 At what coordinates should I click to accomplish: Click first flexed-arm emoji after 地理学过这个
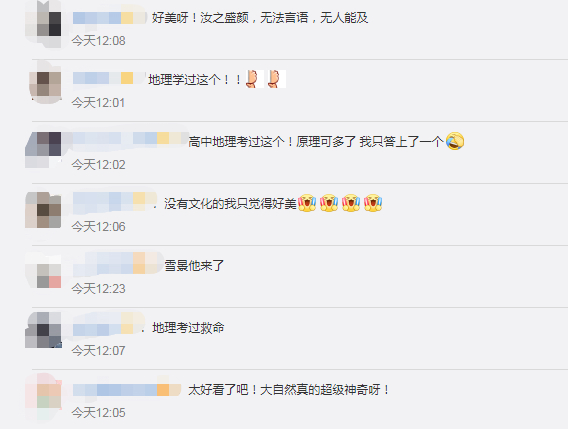click(x=255, y=79)
